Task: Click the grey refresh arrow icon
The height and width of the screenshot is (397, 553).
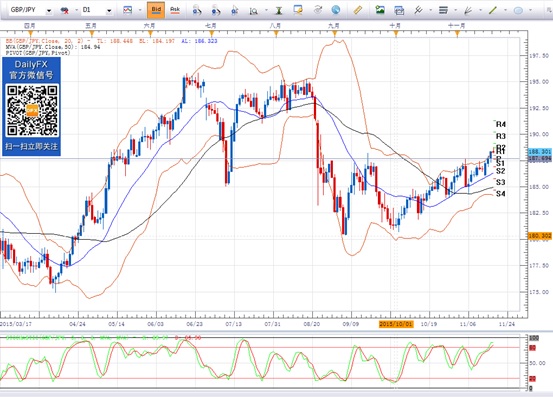Action: (x=318, y=10)
